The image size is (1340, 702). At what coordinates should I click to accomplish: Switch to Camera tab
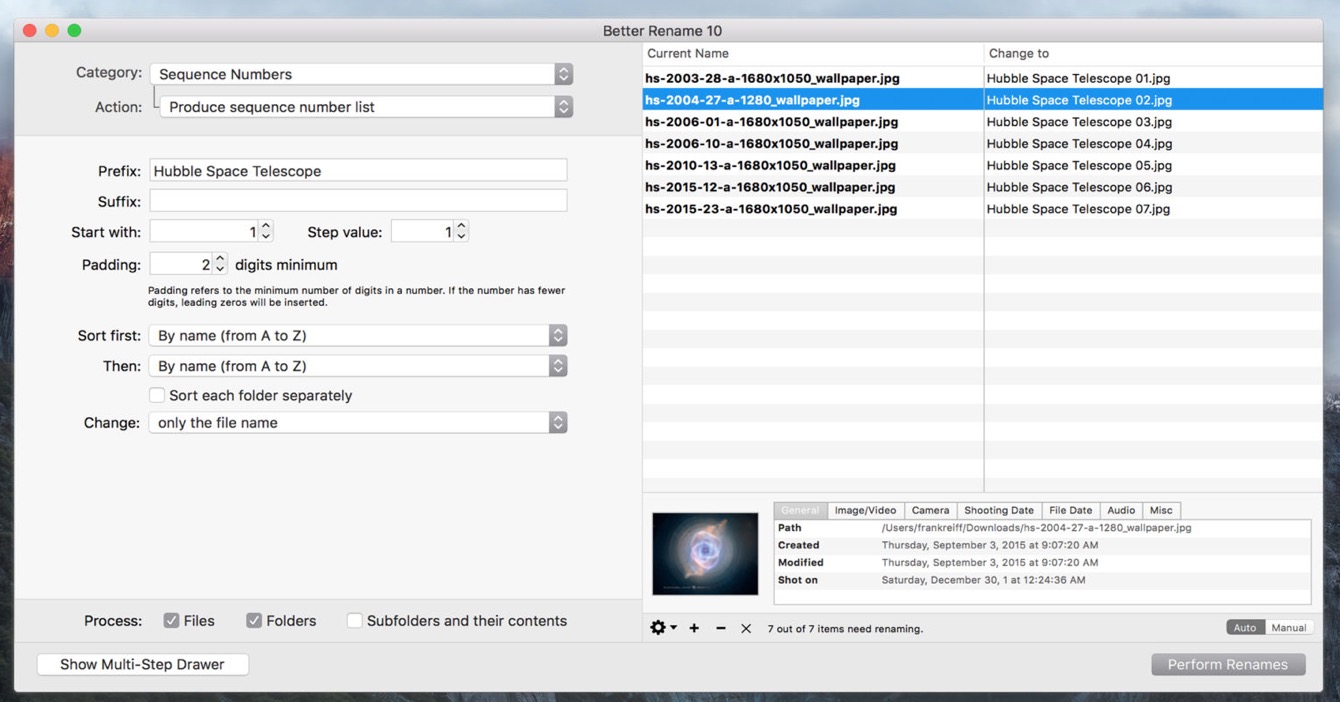[x=930, y=510]
